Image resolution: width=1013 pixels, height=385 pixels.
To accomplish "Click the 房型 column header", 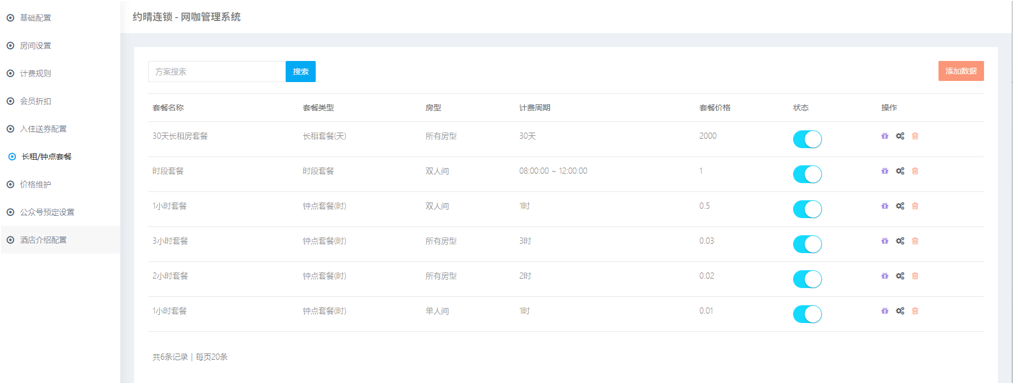I will click(432, 107).
